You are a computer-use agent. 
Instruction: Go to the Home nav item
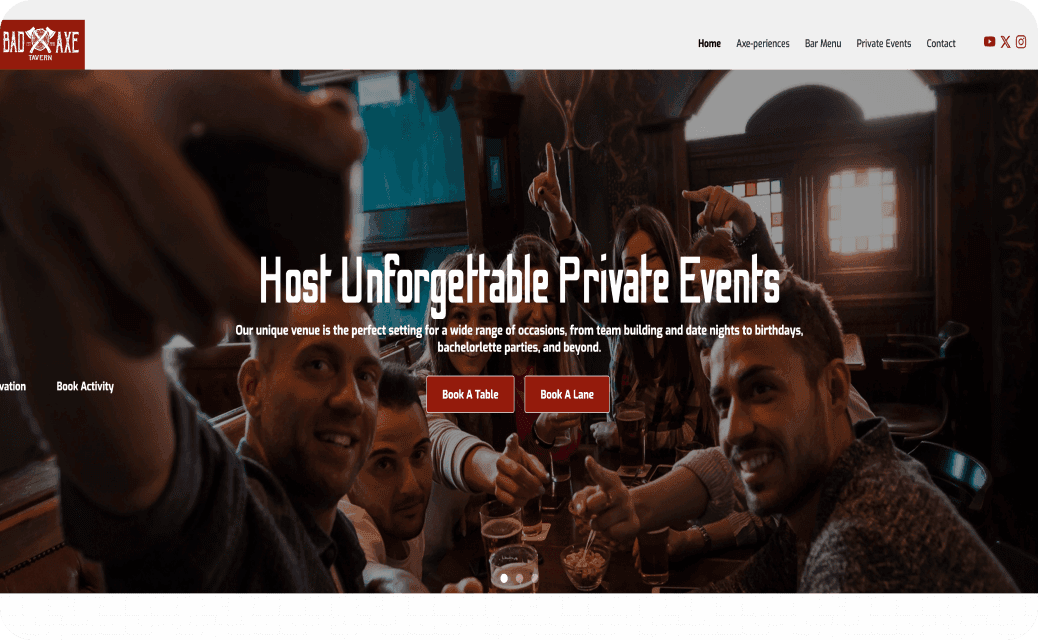click(x=709, y=44)
